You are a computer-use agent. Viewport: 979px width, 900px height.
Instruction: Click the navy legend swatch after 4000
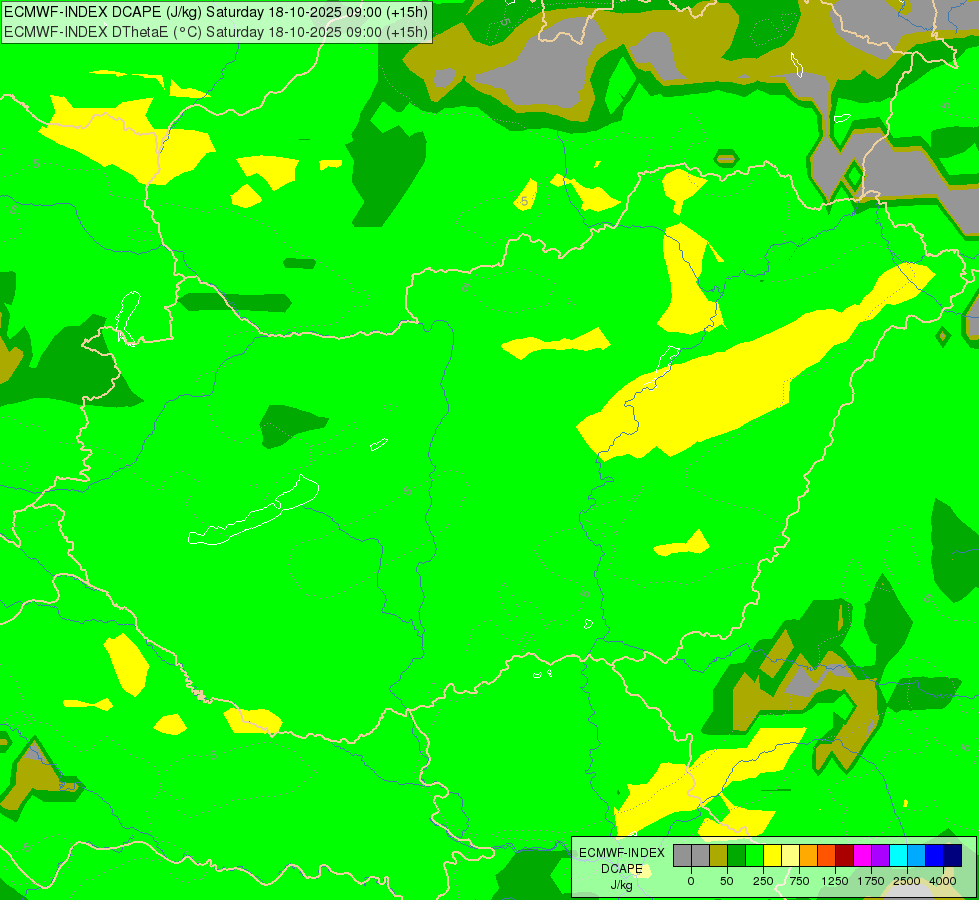click(x=952, y=856)
